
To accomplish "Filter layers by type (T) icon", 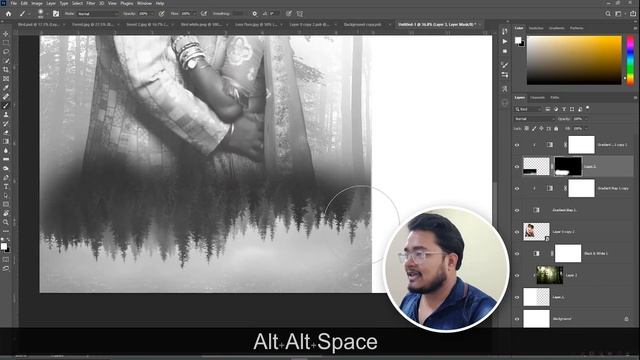I will [564, 109].
